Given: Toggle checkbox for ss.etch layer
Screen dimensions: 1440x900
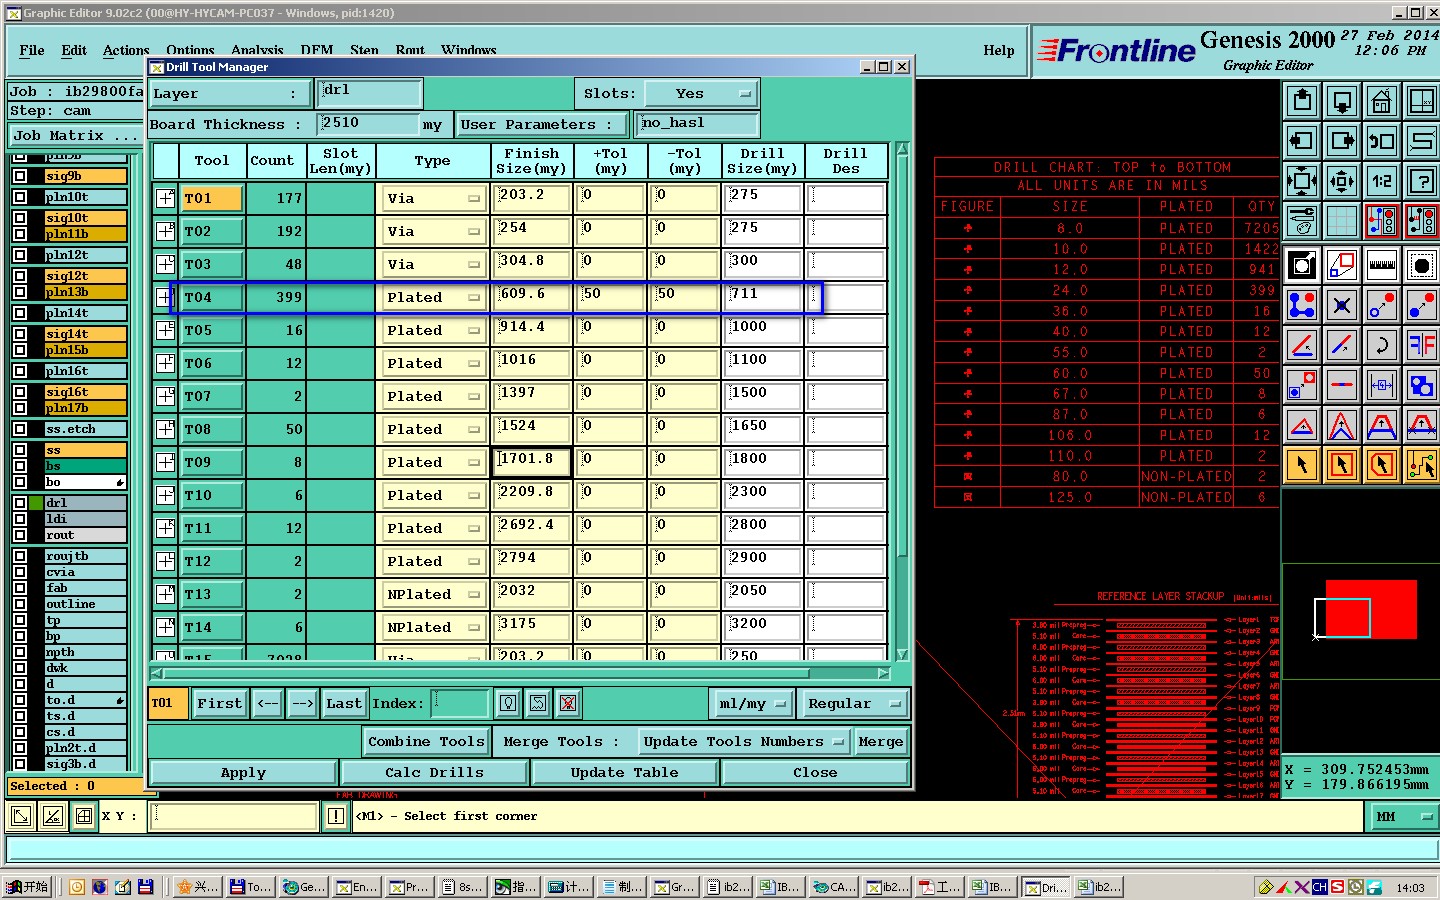Looking at the screenshot, I should click(20, 429).
